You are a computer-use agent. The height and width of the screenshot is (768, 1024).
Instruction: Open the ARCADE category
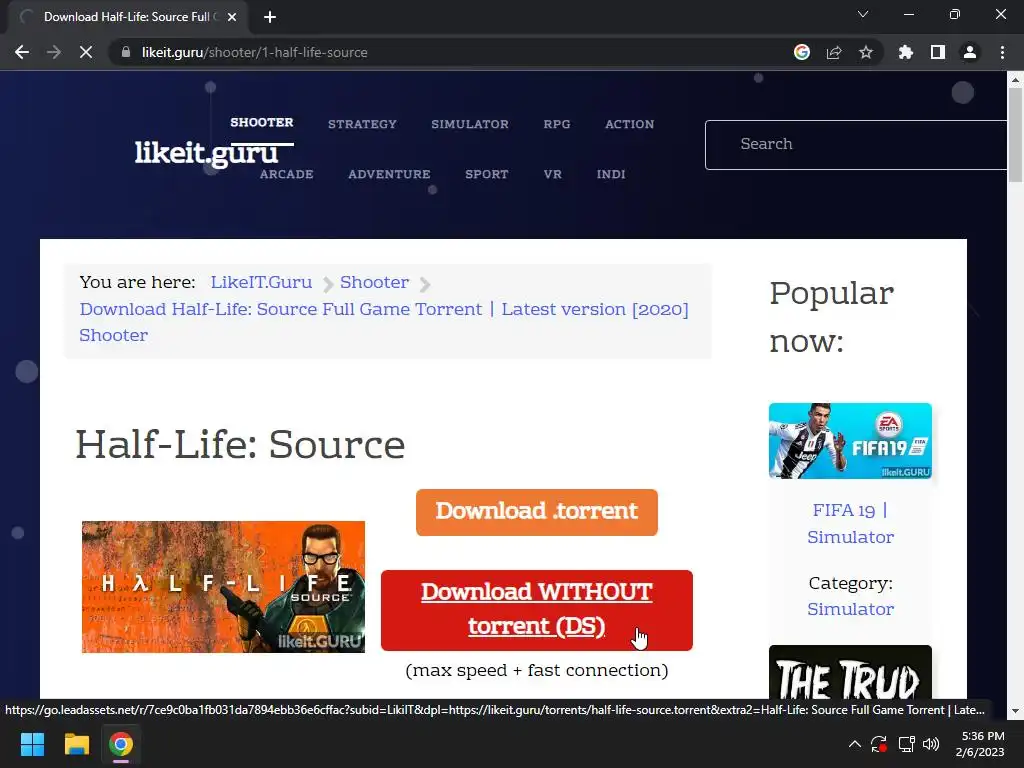[x=286, y=174]
